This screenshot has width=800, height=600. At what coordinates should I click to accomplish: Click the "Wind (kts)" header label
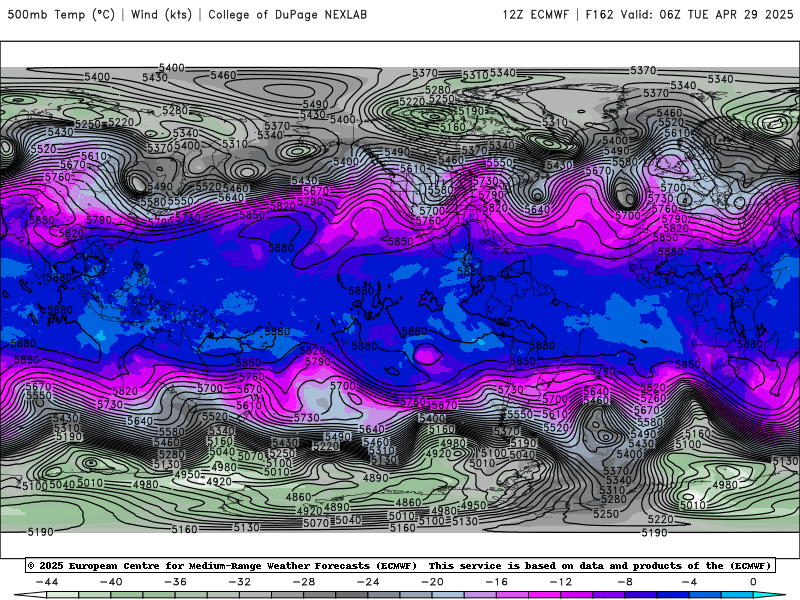click(x=161, y=14)
